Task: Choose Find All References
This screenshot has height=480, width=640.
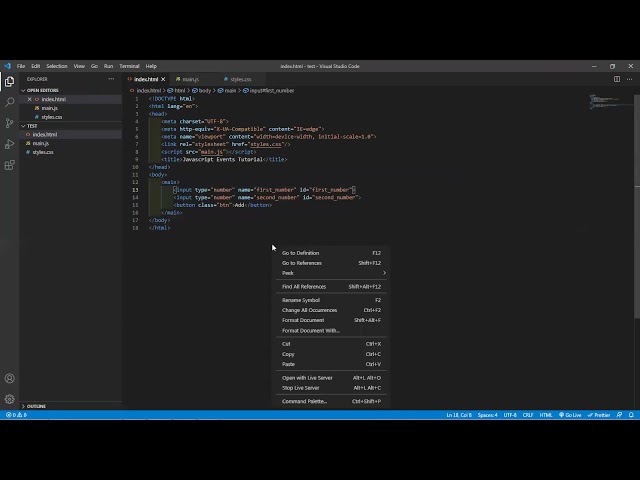Action: tap(331, 287)
